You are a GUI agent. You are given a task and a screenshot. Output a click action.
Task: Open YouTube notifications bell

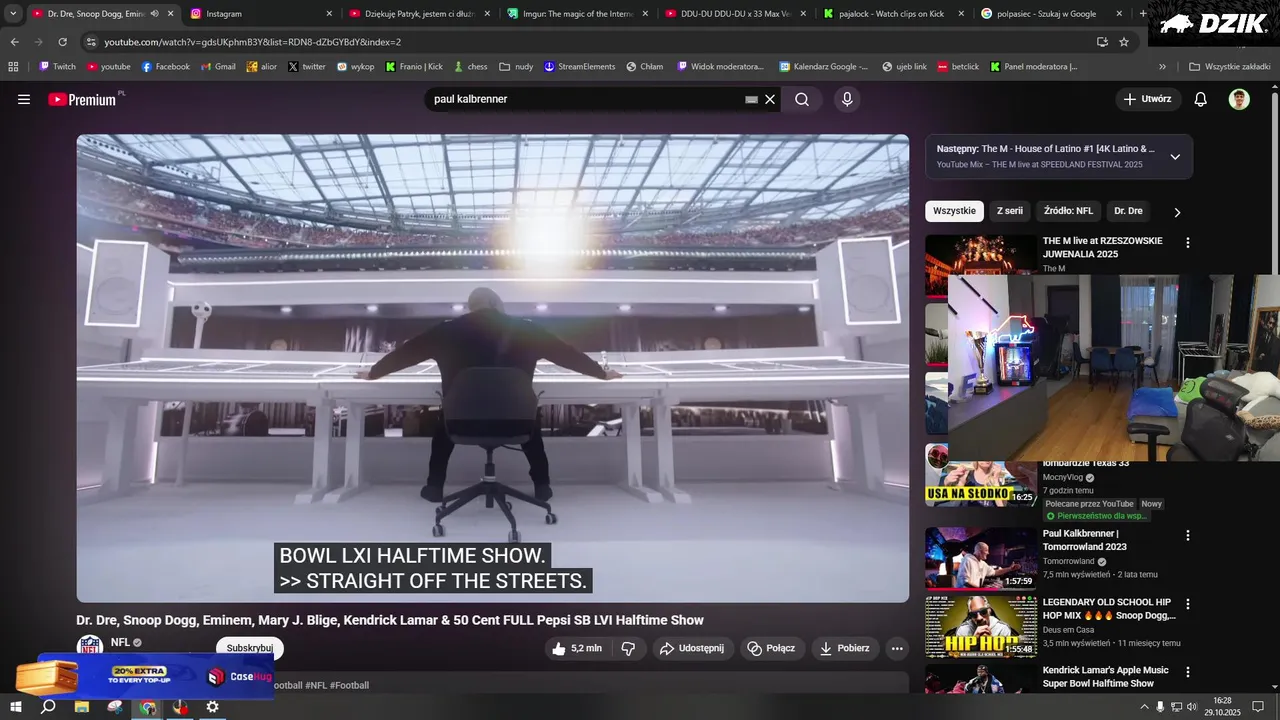tap(1201, 99)
